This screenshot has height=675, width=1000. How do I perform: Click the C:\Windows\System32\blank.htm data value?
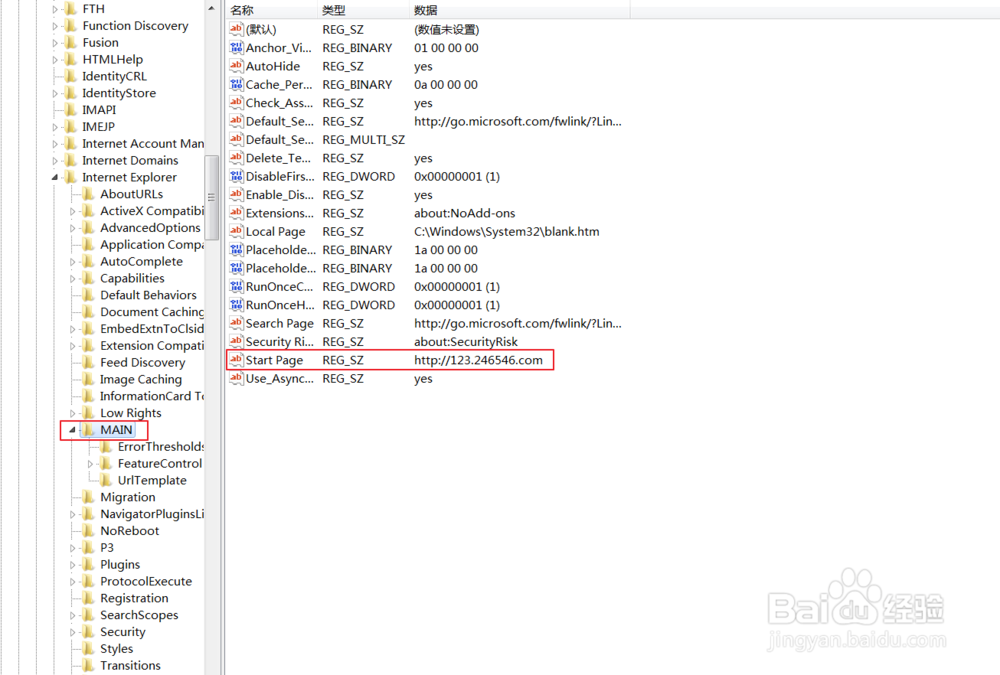(x=506, y=232)
